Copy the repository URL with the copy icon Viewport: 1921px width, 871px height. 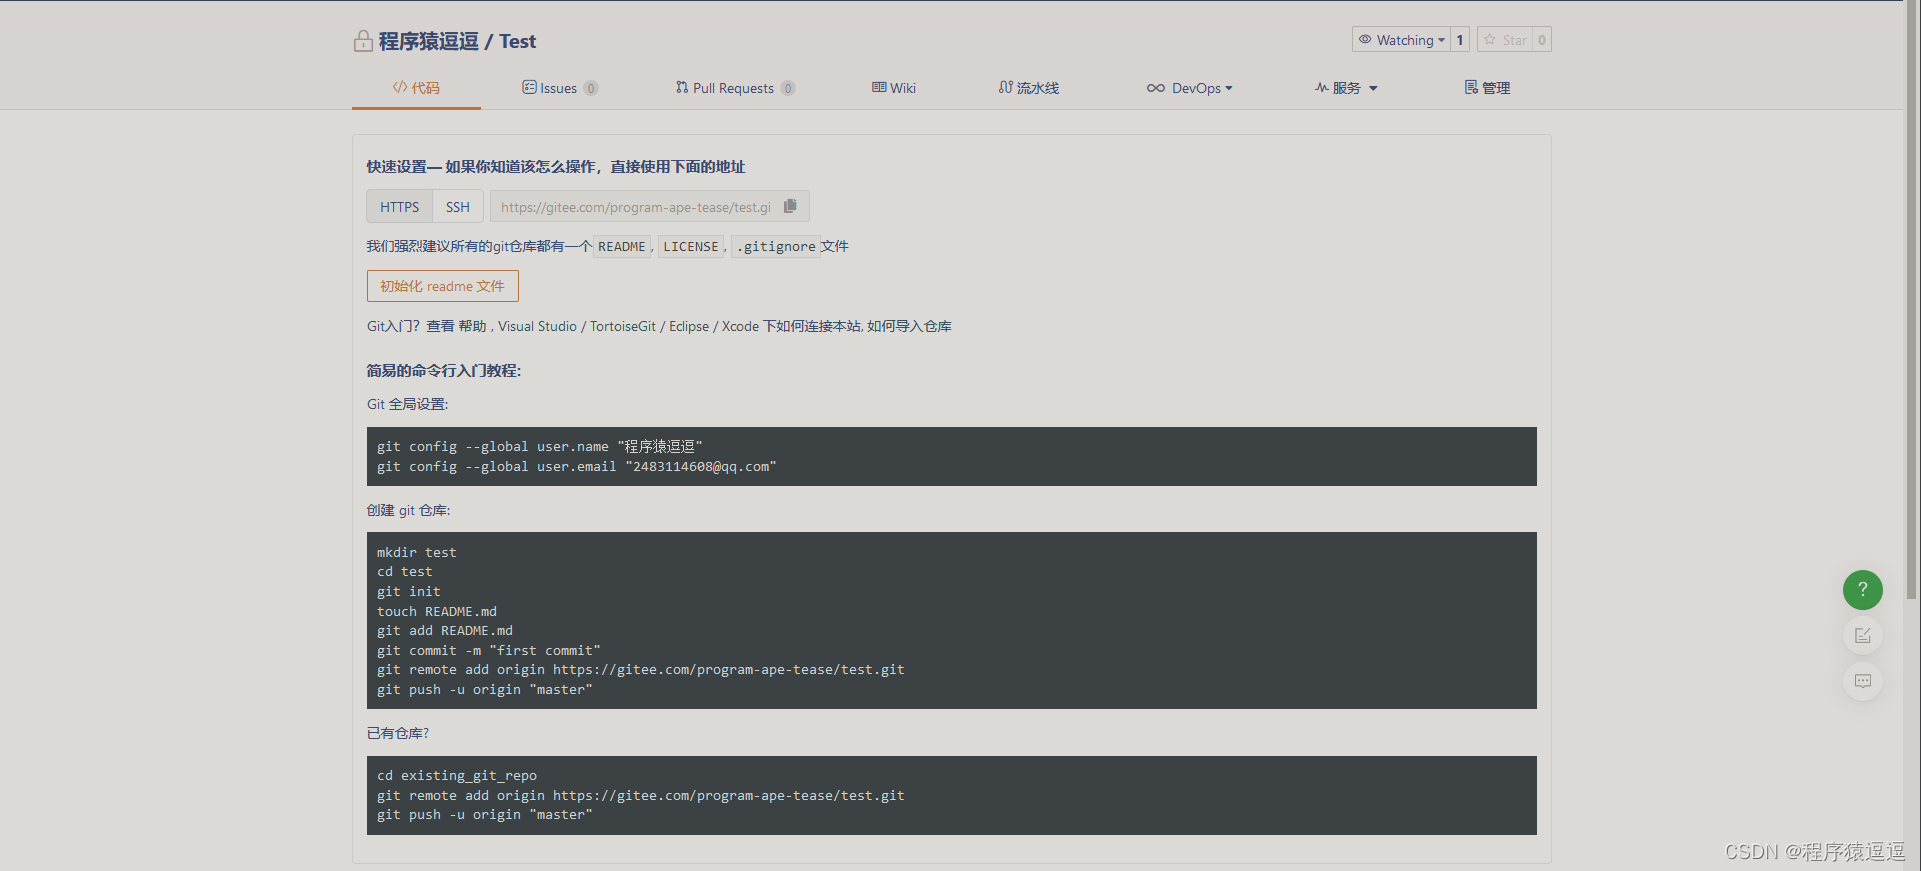point(790,206)
